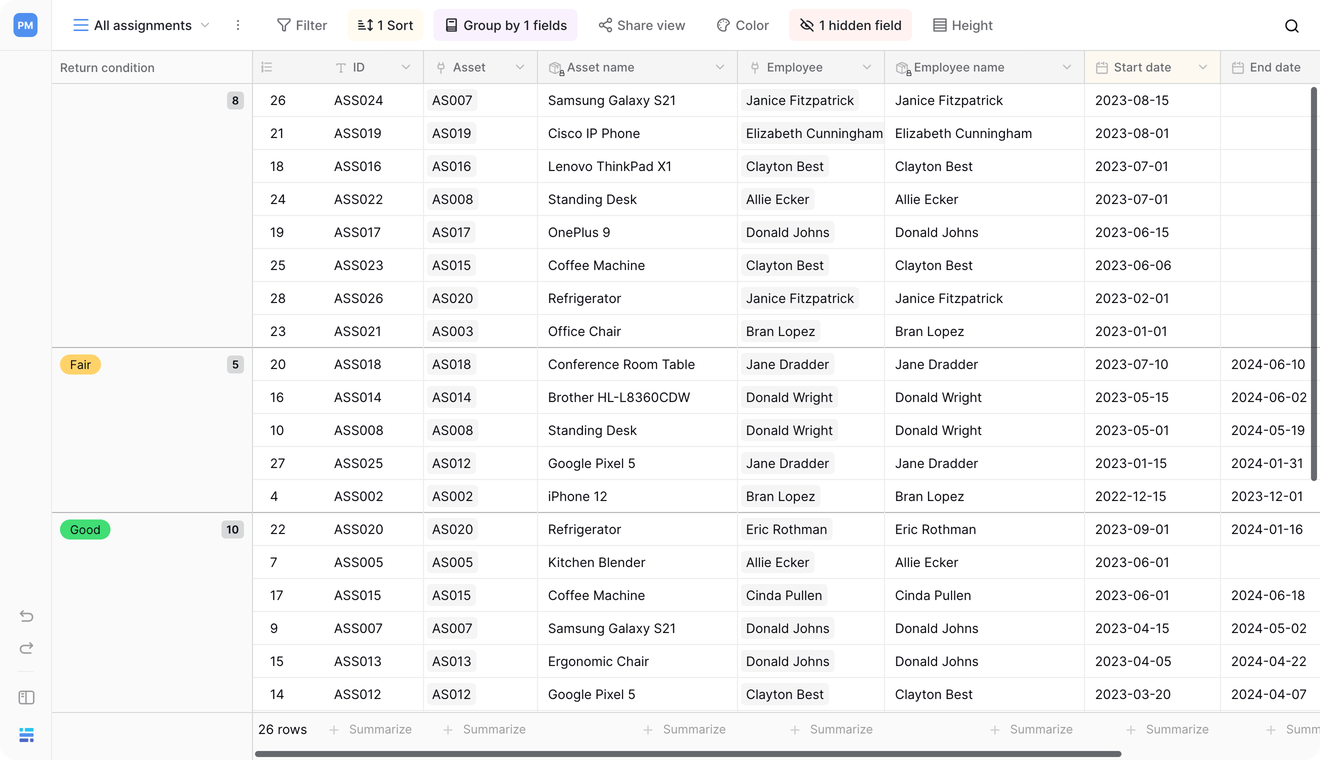Click the AS007 asset tag in row ASS024

(452, 100)
